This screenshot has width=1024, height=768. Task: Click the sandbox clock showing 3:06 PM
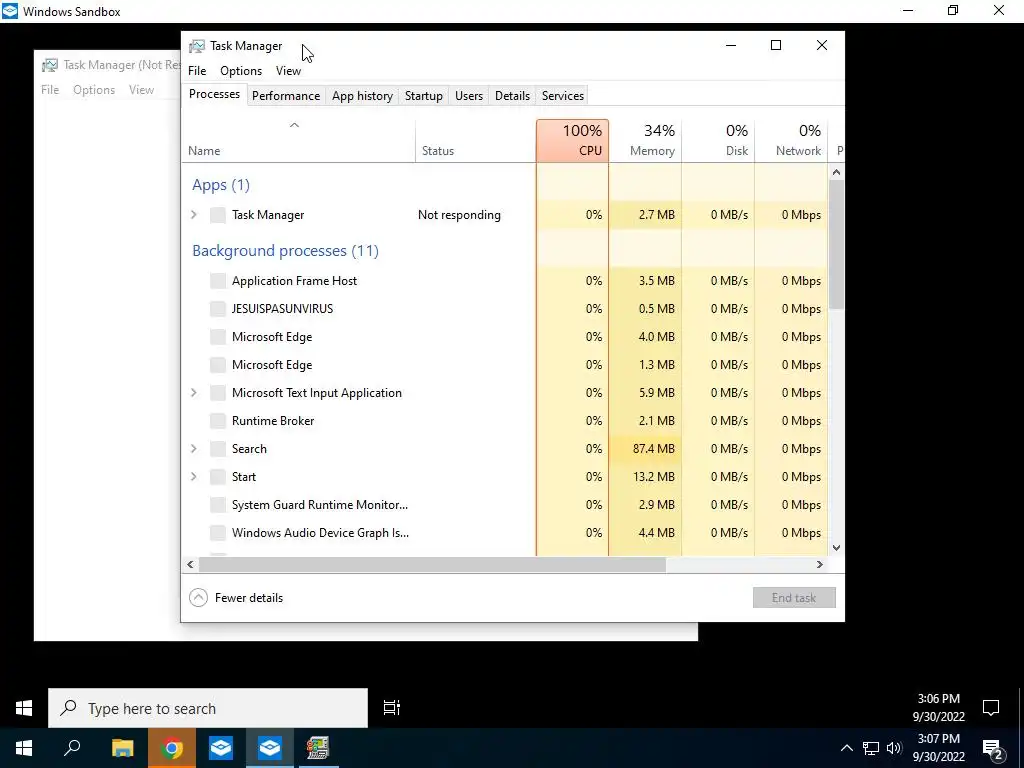click(938, 708)
